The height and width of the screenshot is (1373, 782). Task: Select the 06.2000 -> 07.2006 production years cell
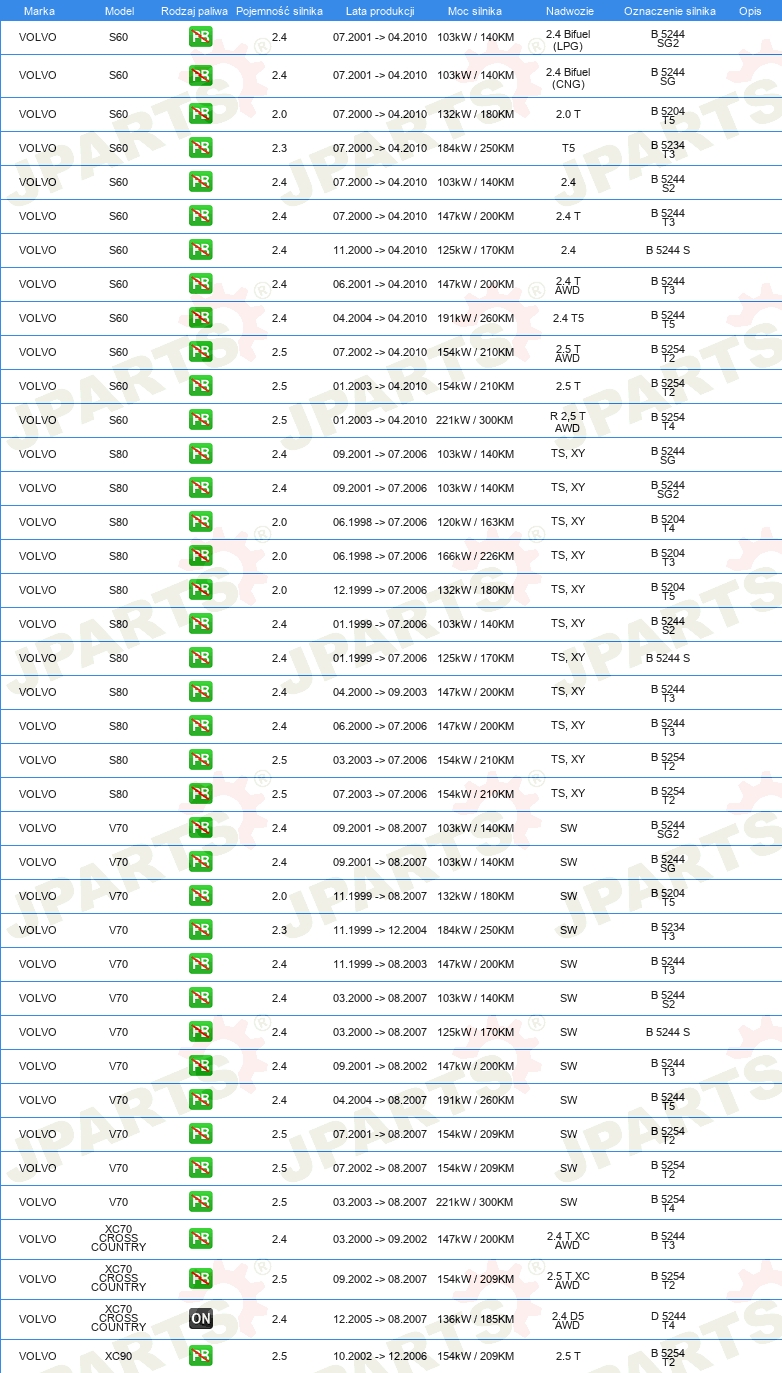point(380,726)
